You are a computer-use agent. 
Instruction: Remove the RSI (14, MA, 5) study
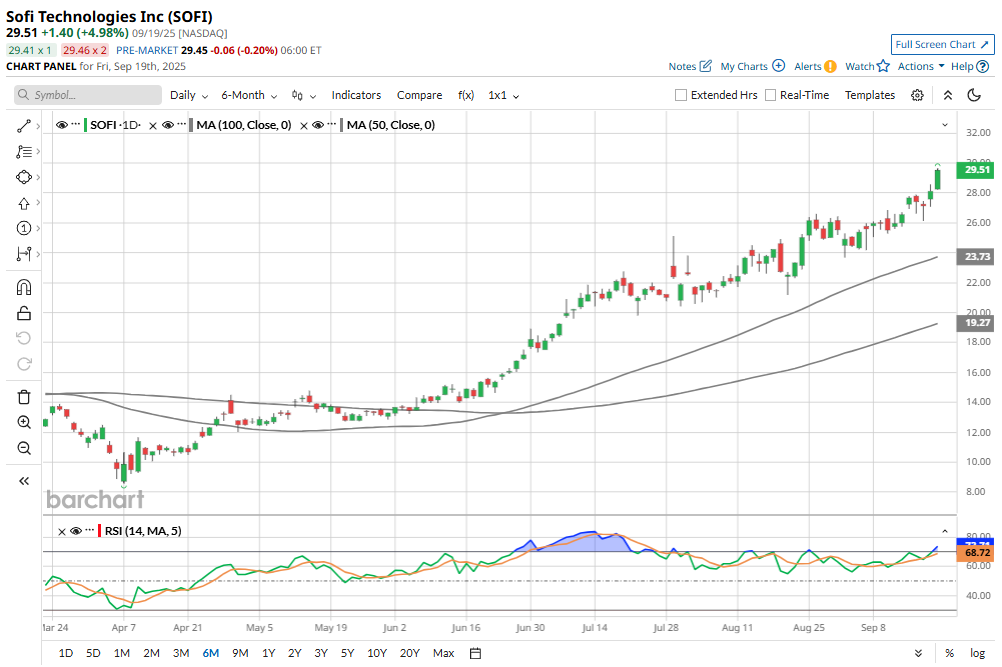pyautogui.click(x=61, y=532)
